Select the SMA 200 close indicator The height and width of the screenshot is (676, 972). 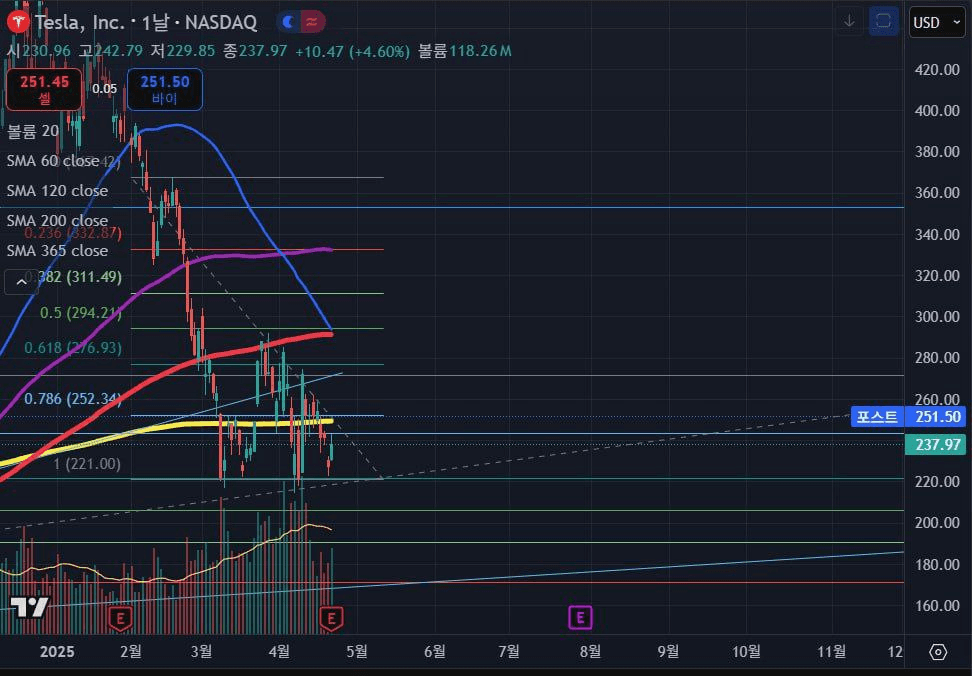coord(57,221)
